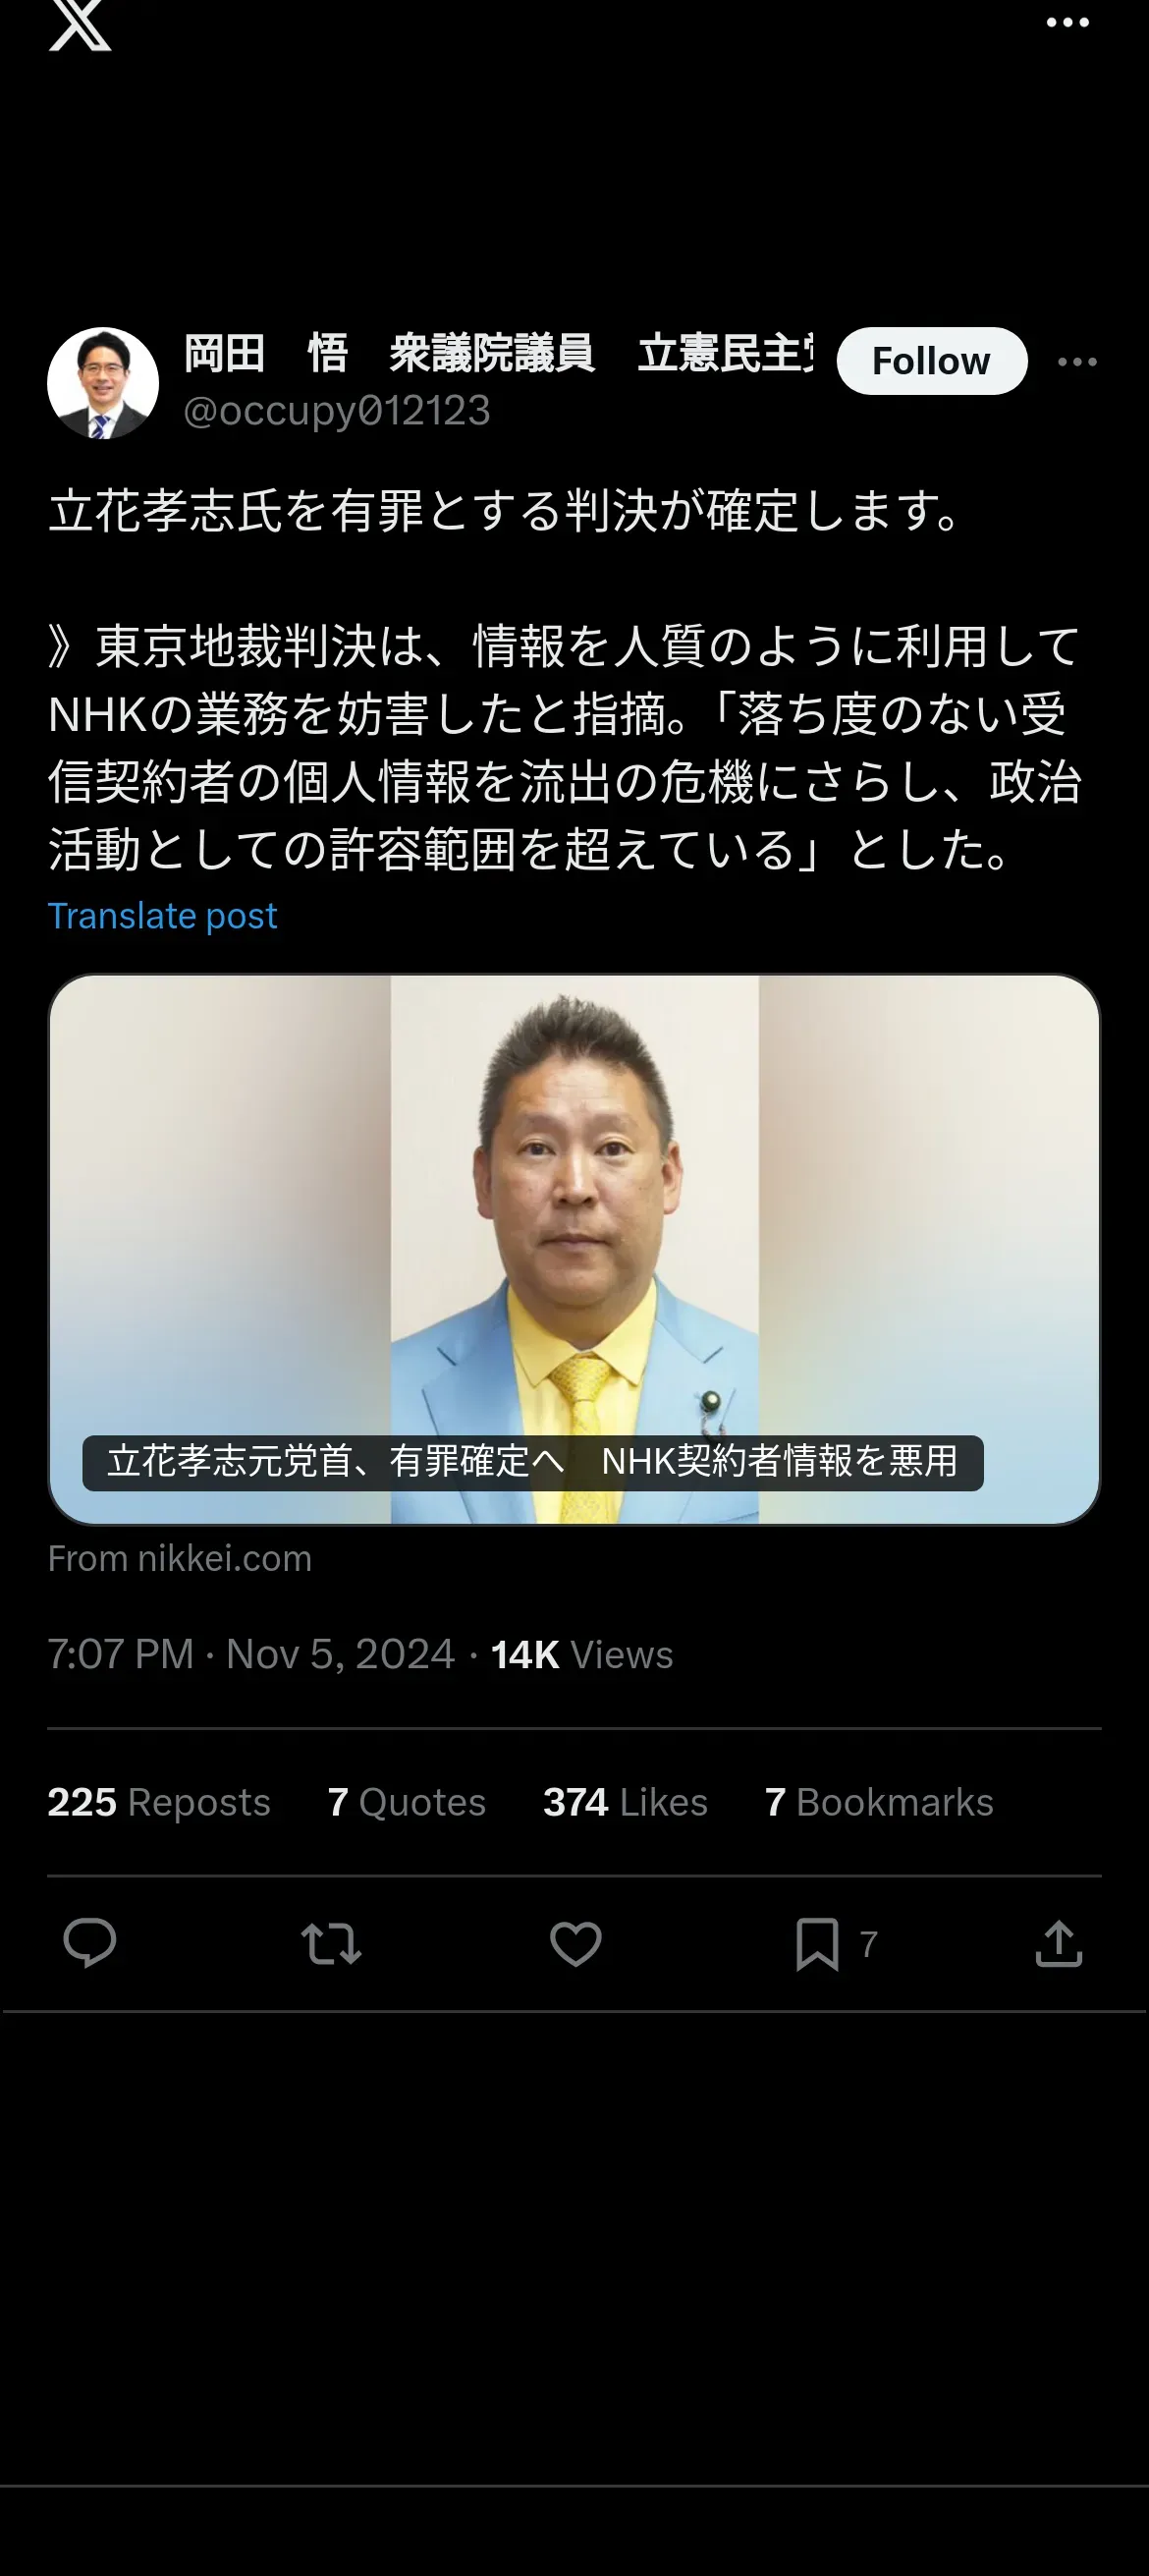Image resolution: width=1149 pixels, height=2576 pixels.
Task: Open the @occupy012123 handle
Action: coord(337,411)
